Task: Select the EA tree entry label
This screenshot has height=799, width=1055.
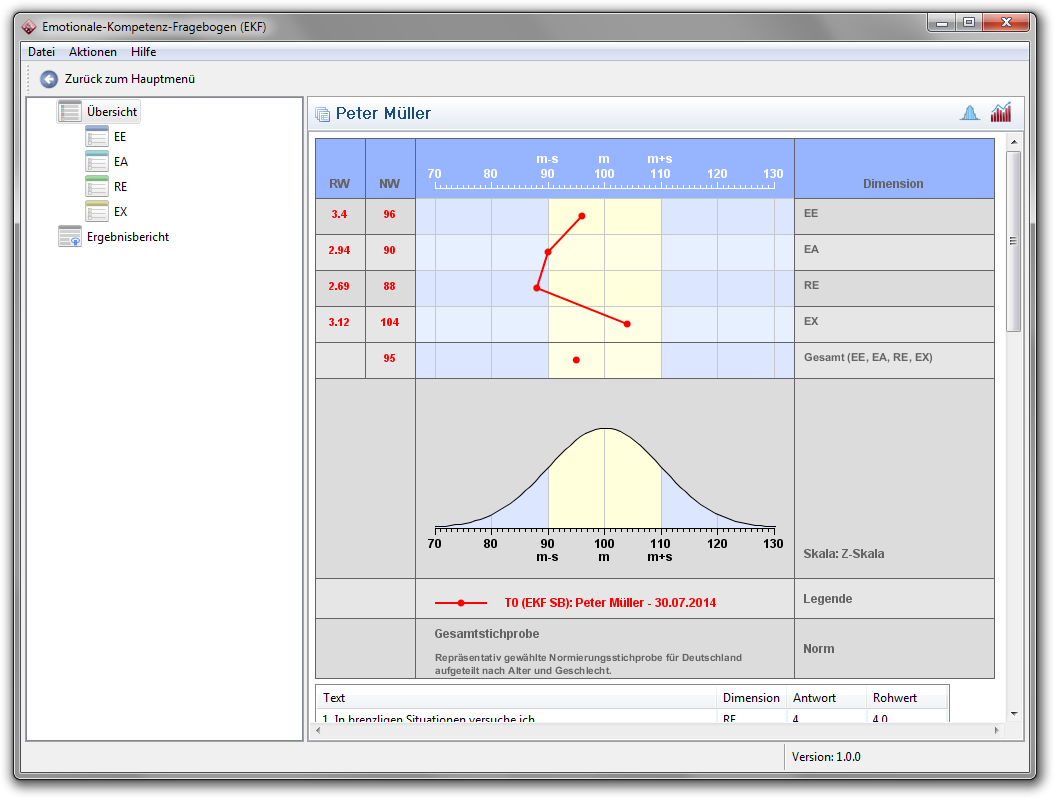Action: tap(120, 161)
